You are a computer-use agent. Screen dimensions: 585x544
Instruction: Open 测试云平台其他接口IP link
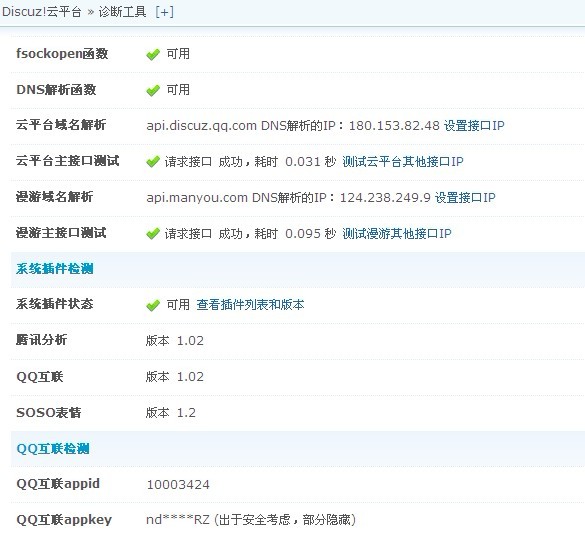(403, 162)
